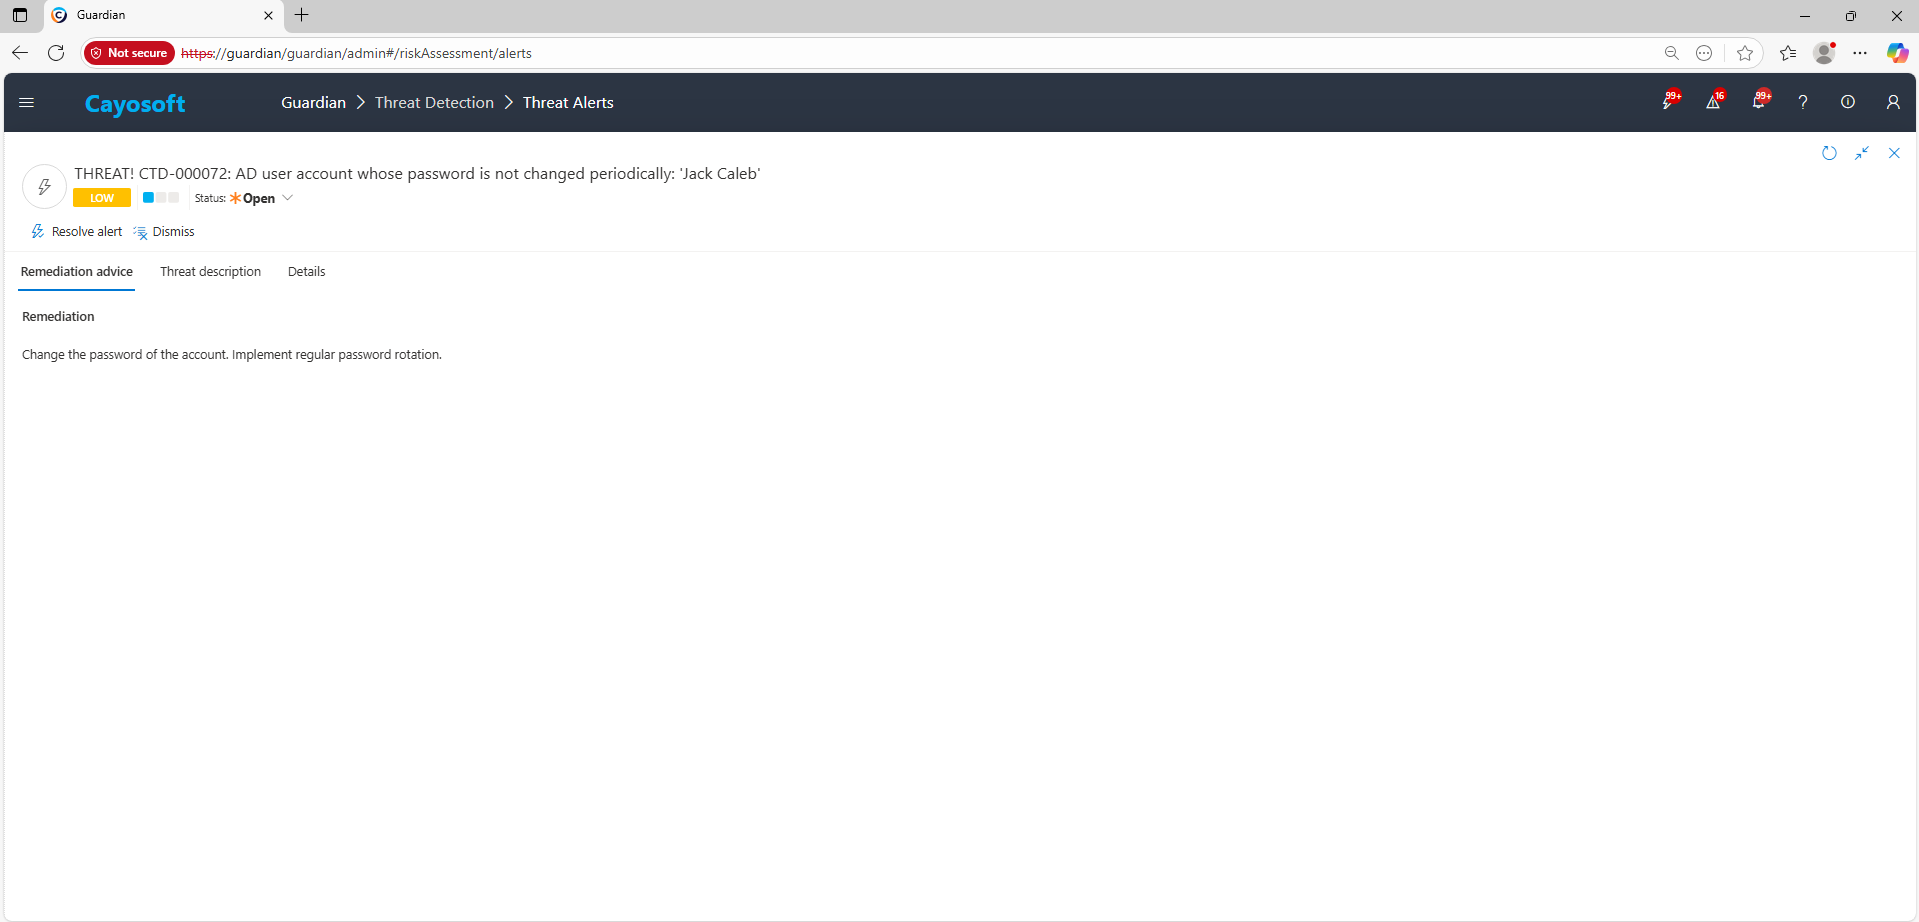Select the Remediation advice tab
Screen dimensions: 1919x922
coord(77,272)
